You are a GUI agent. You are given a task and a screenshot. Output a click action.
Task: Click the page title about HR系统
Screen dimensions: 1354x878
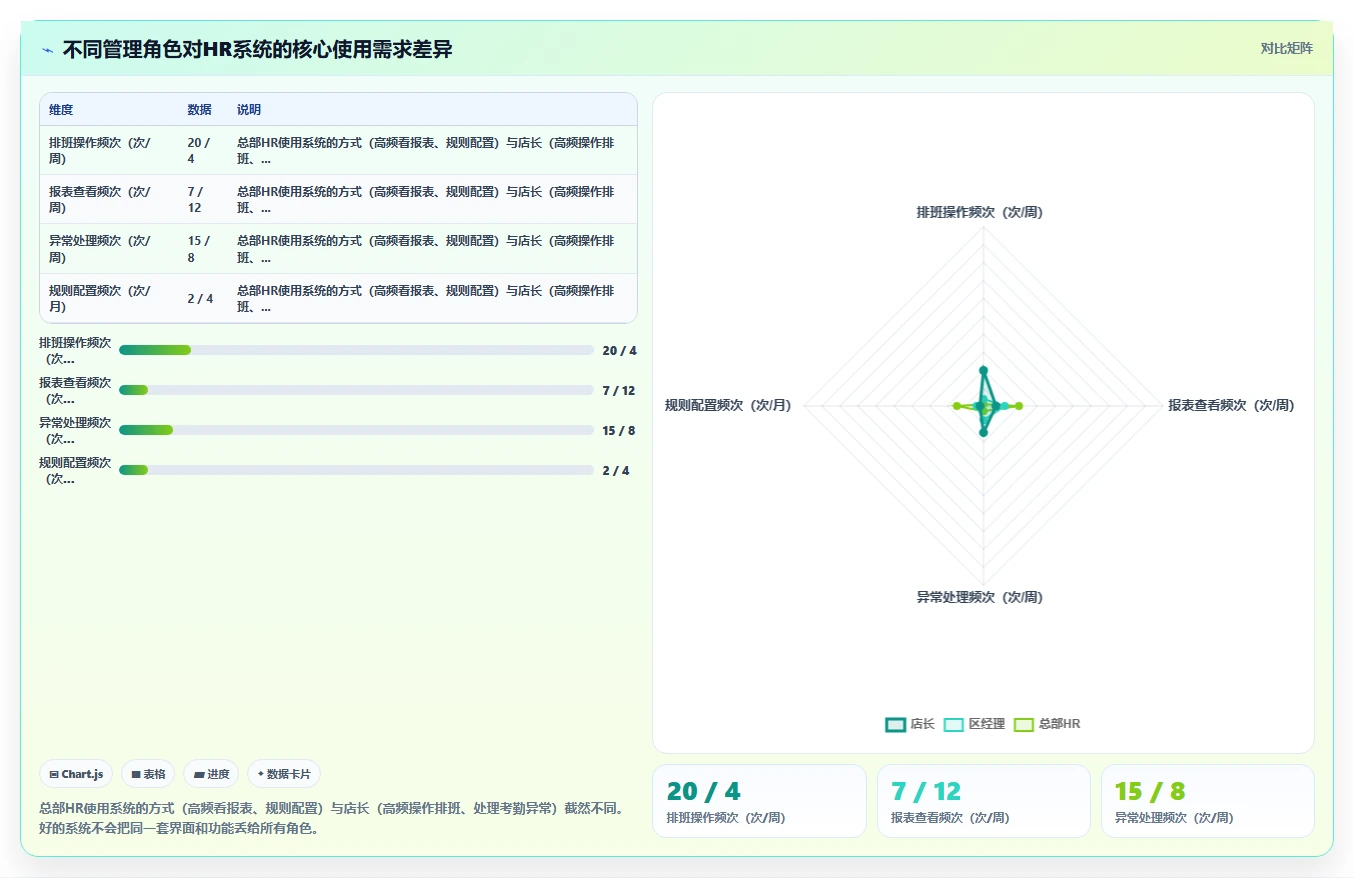pyautogui.click(x=258, y=49)
